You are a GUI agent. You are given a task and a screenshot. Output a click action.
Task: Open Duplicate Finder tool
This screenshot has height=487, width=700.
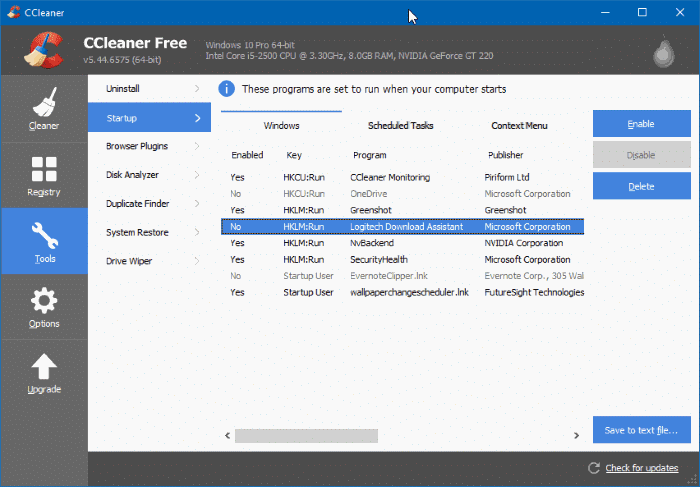pos(149,204)
